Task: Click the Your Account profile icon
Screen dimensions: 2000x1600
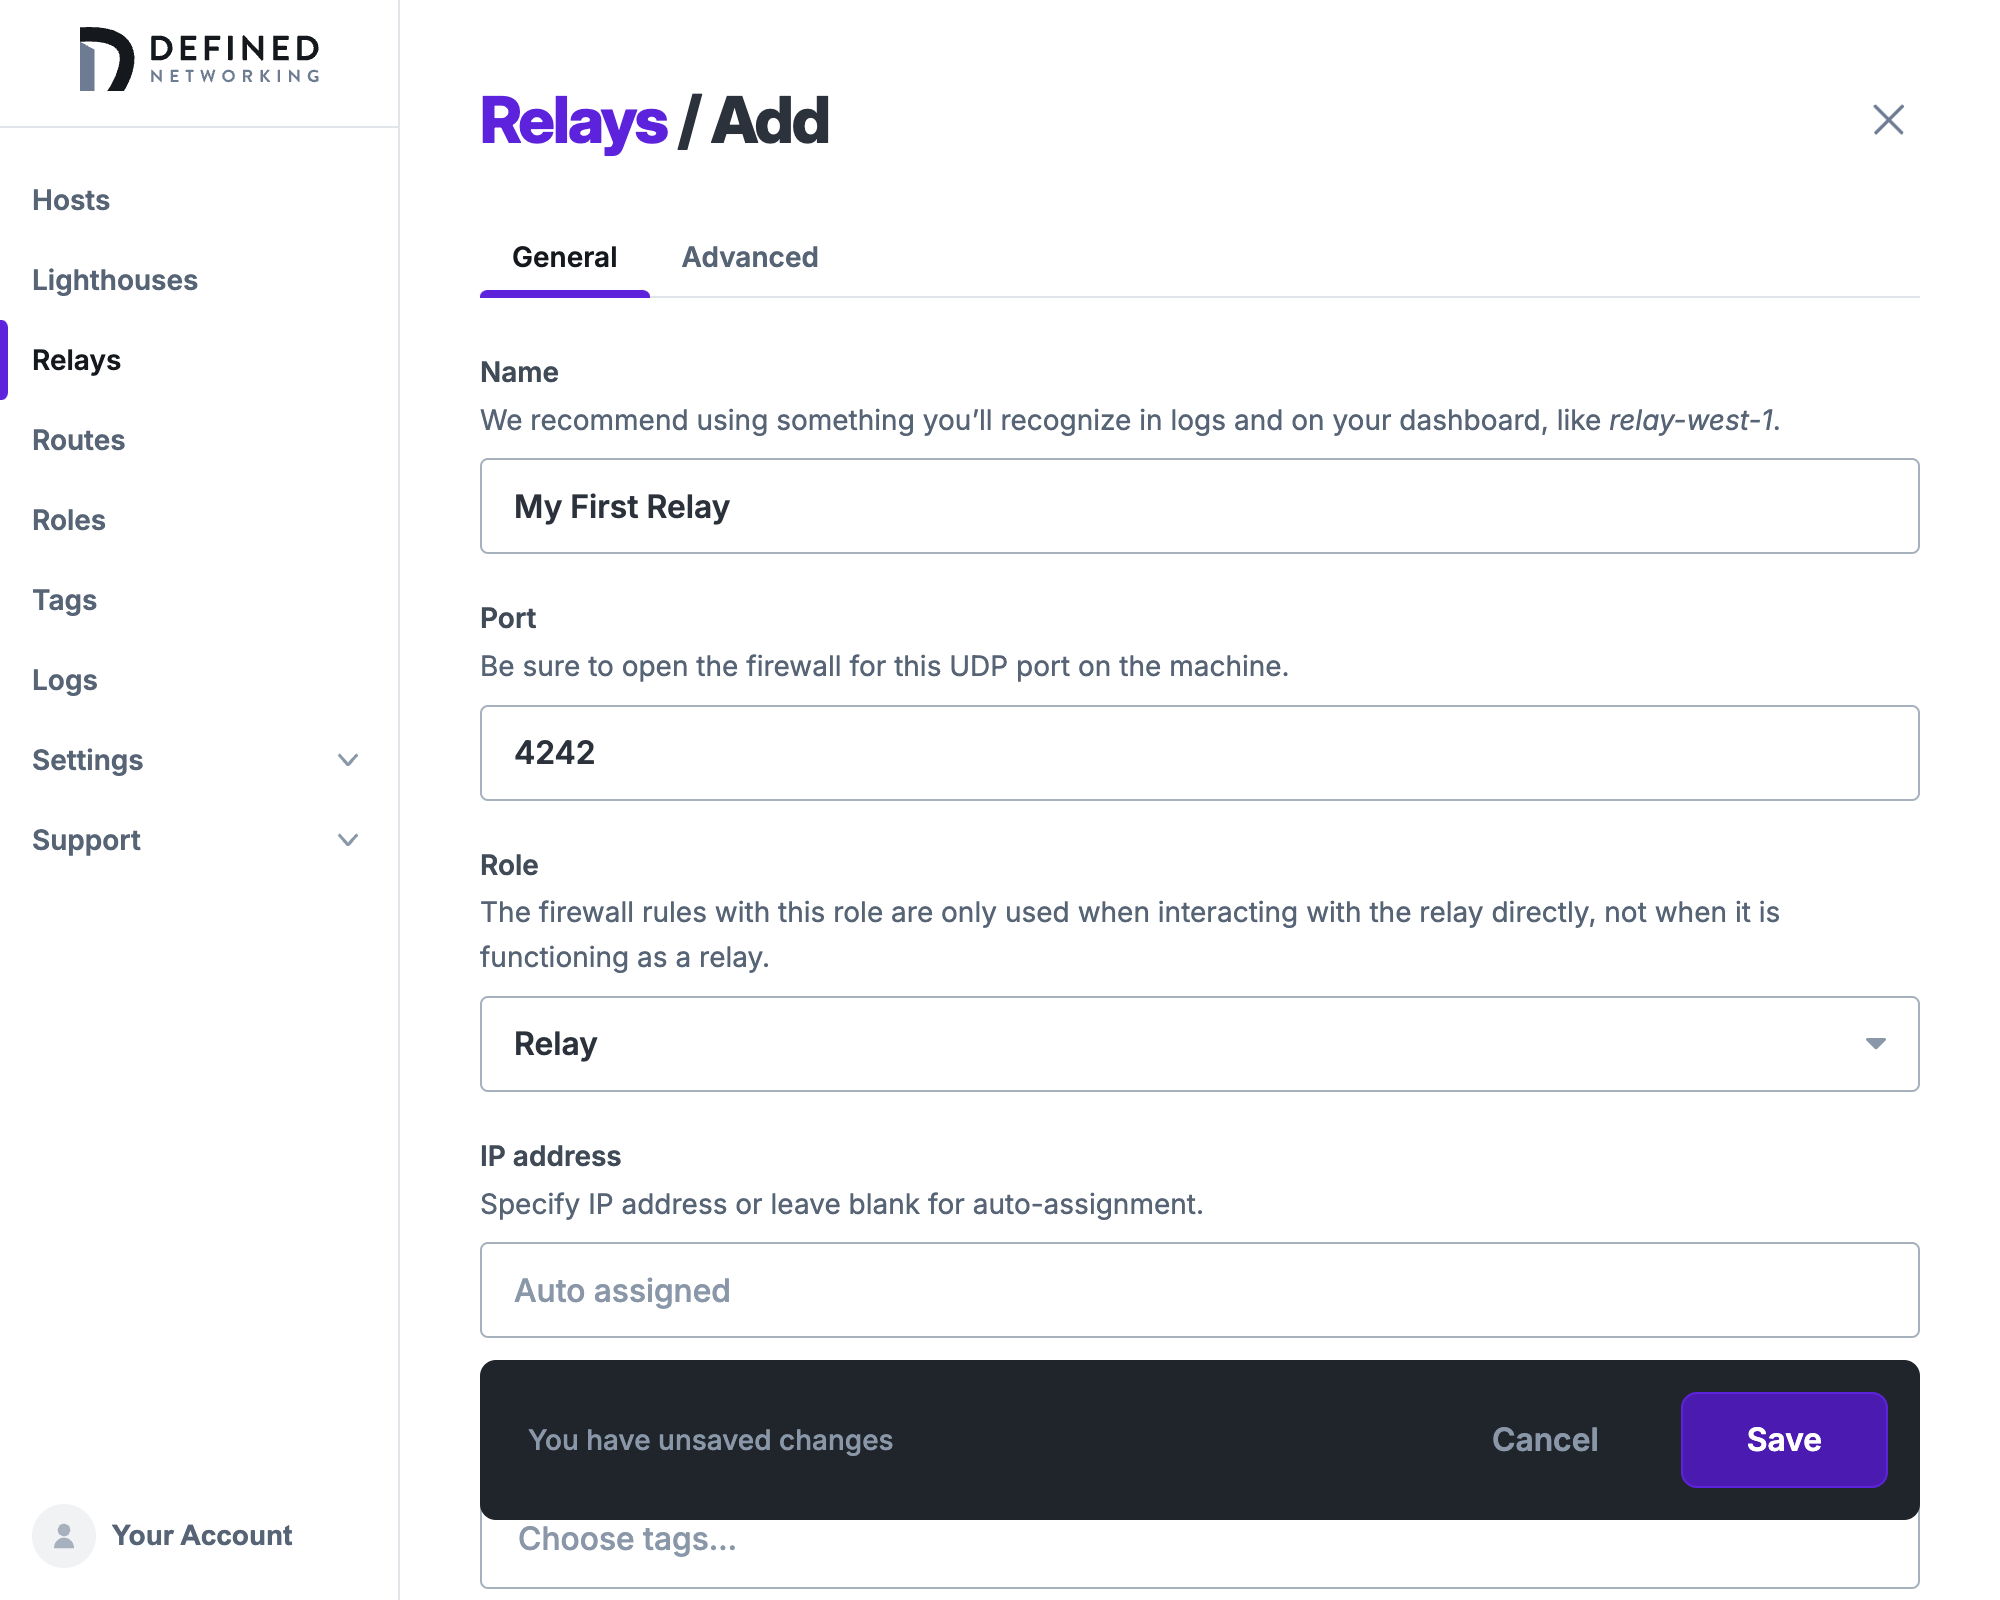Action: 64,1536
